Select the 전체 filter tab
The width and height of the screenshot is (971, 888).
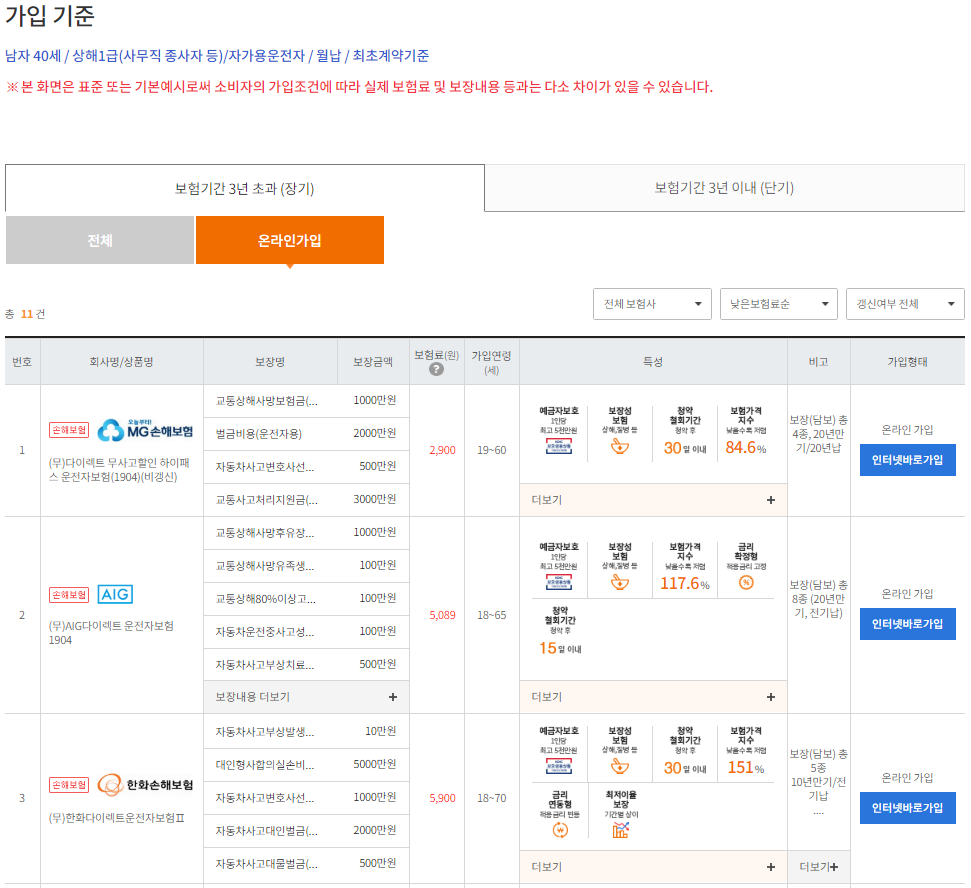tap(100, 240)
